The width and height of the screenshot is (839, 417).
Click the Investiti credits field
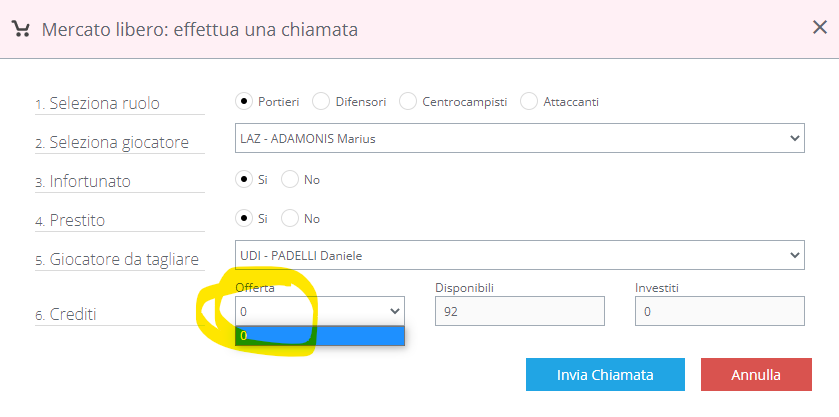coord(719,311)
